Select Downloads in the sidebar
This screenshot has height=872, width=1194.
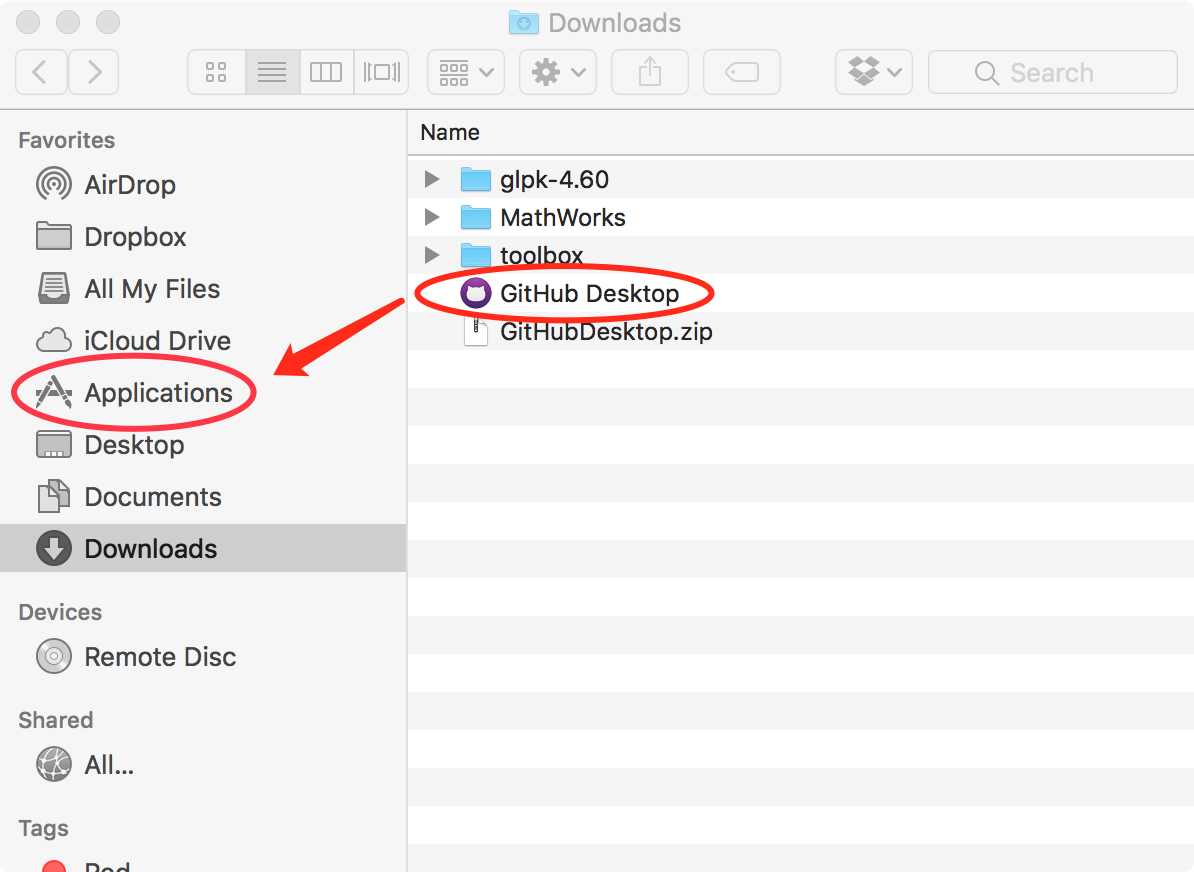(x=203, y=548)
